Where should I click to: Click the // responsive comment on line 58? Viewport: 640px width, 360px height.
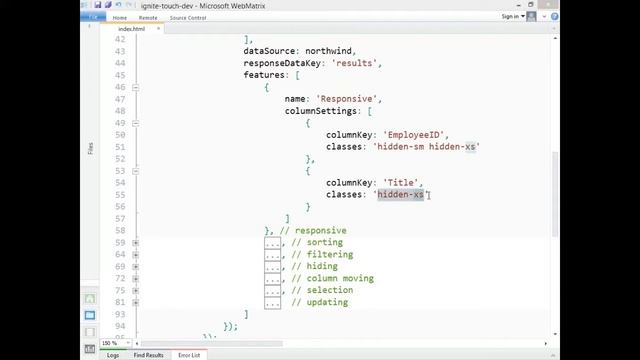pyautogui.click(x=313, y=231)
